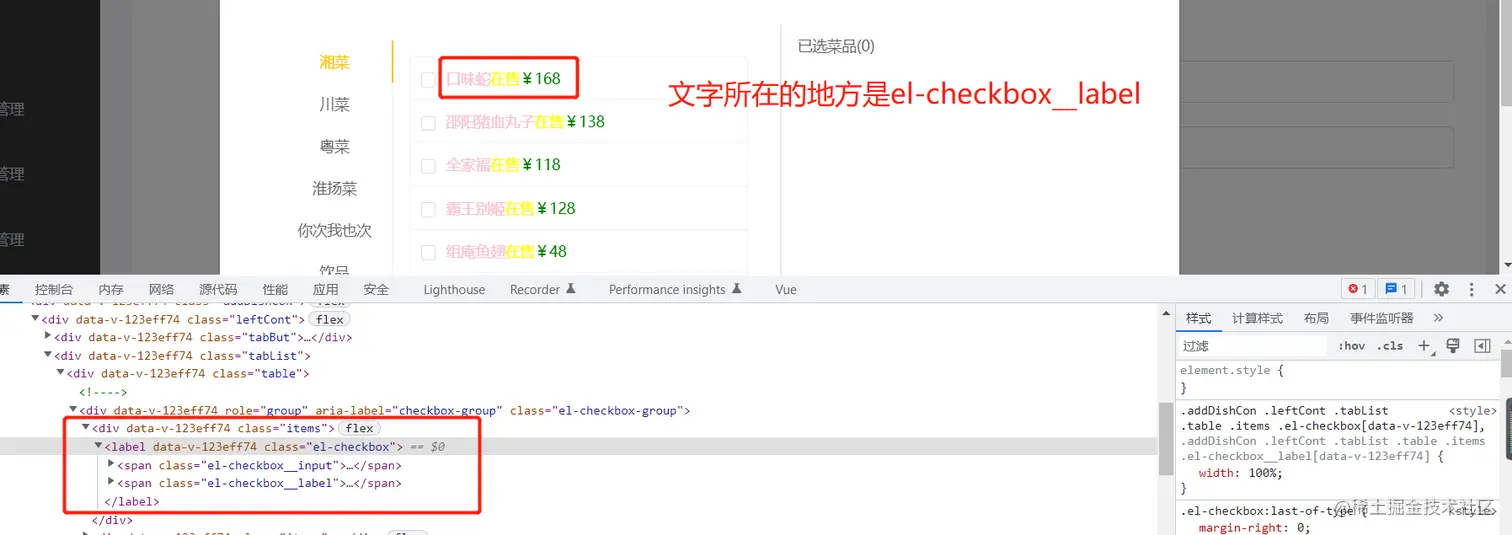Check the 口味蛇 dish checkbox

428,79
